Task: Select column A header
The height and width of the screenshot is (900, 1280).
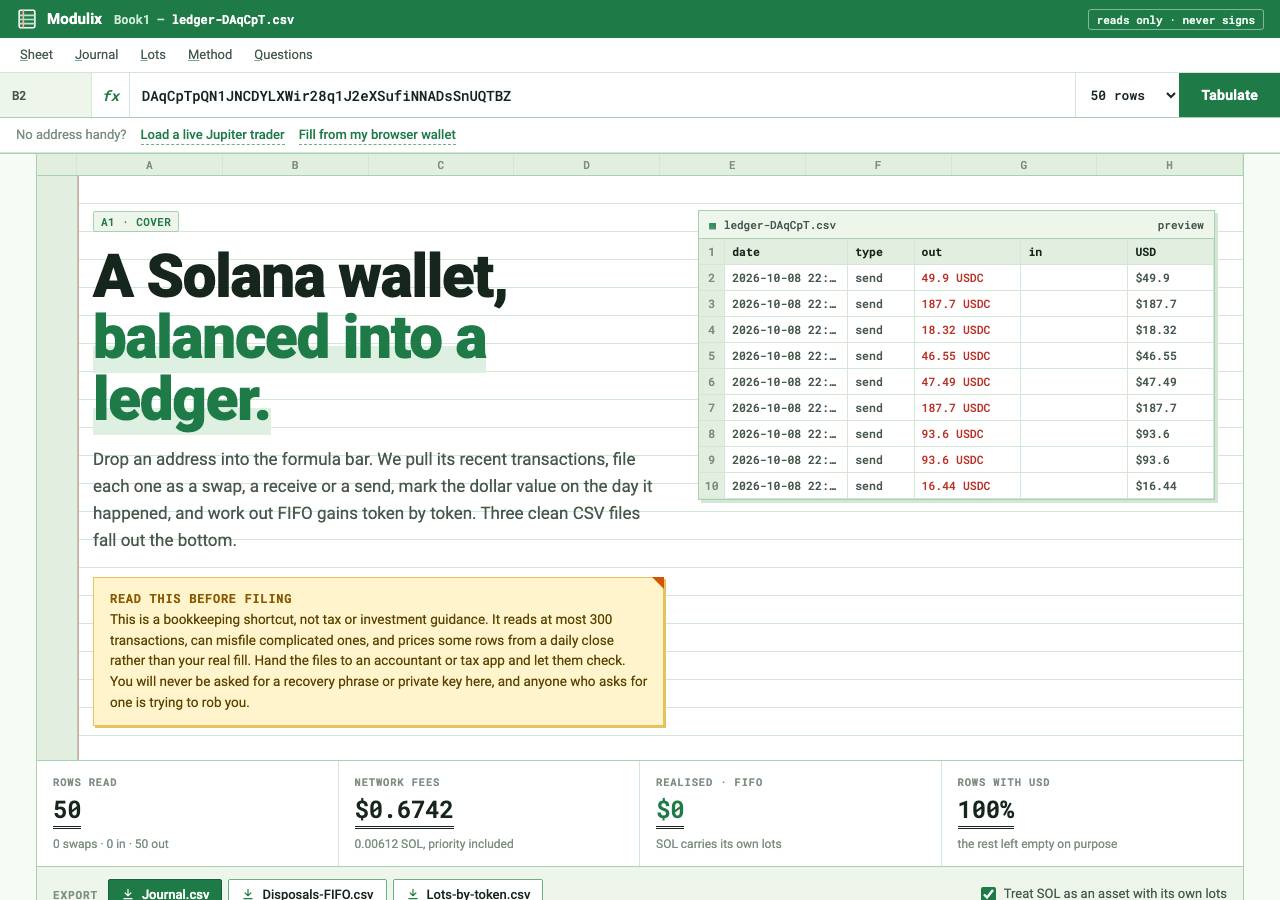Action: 149,165
